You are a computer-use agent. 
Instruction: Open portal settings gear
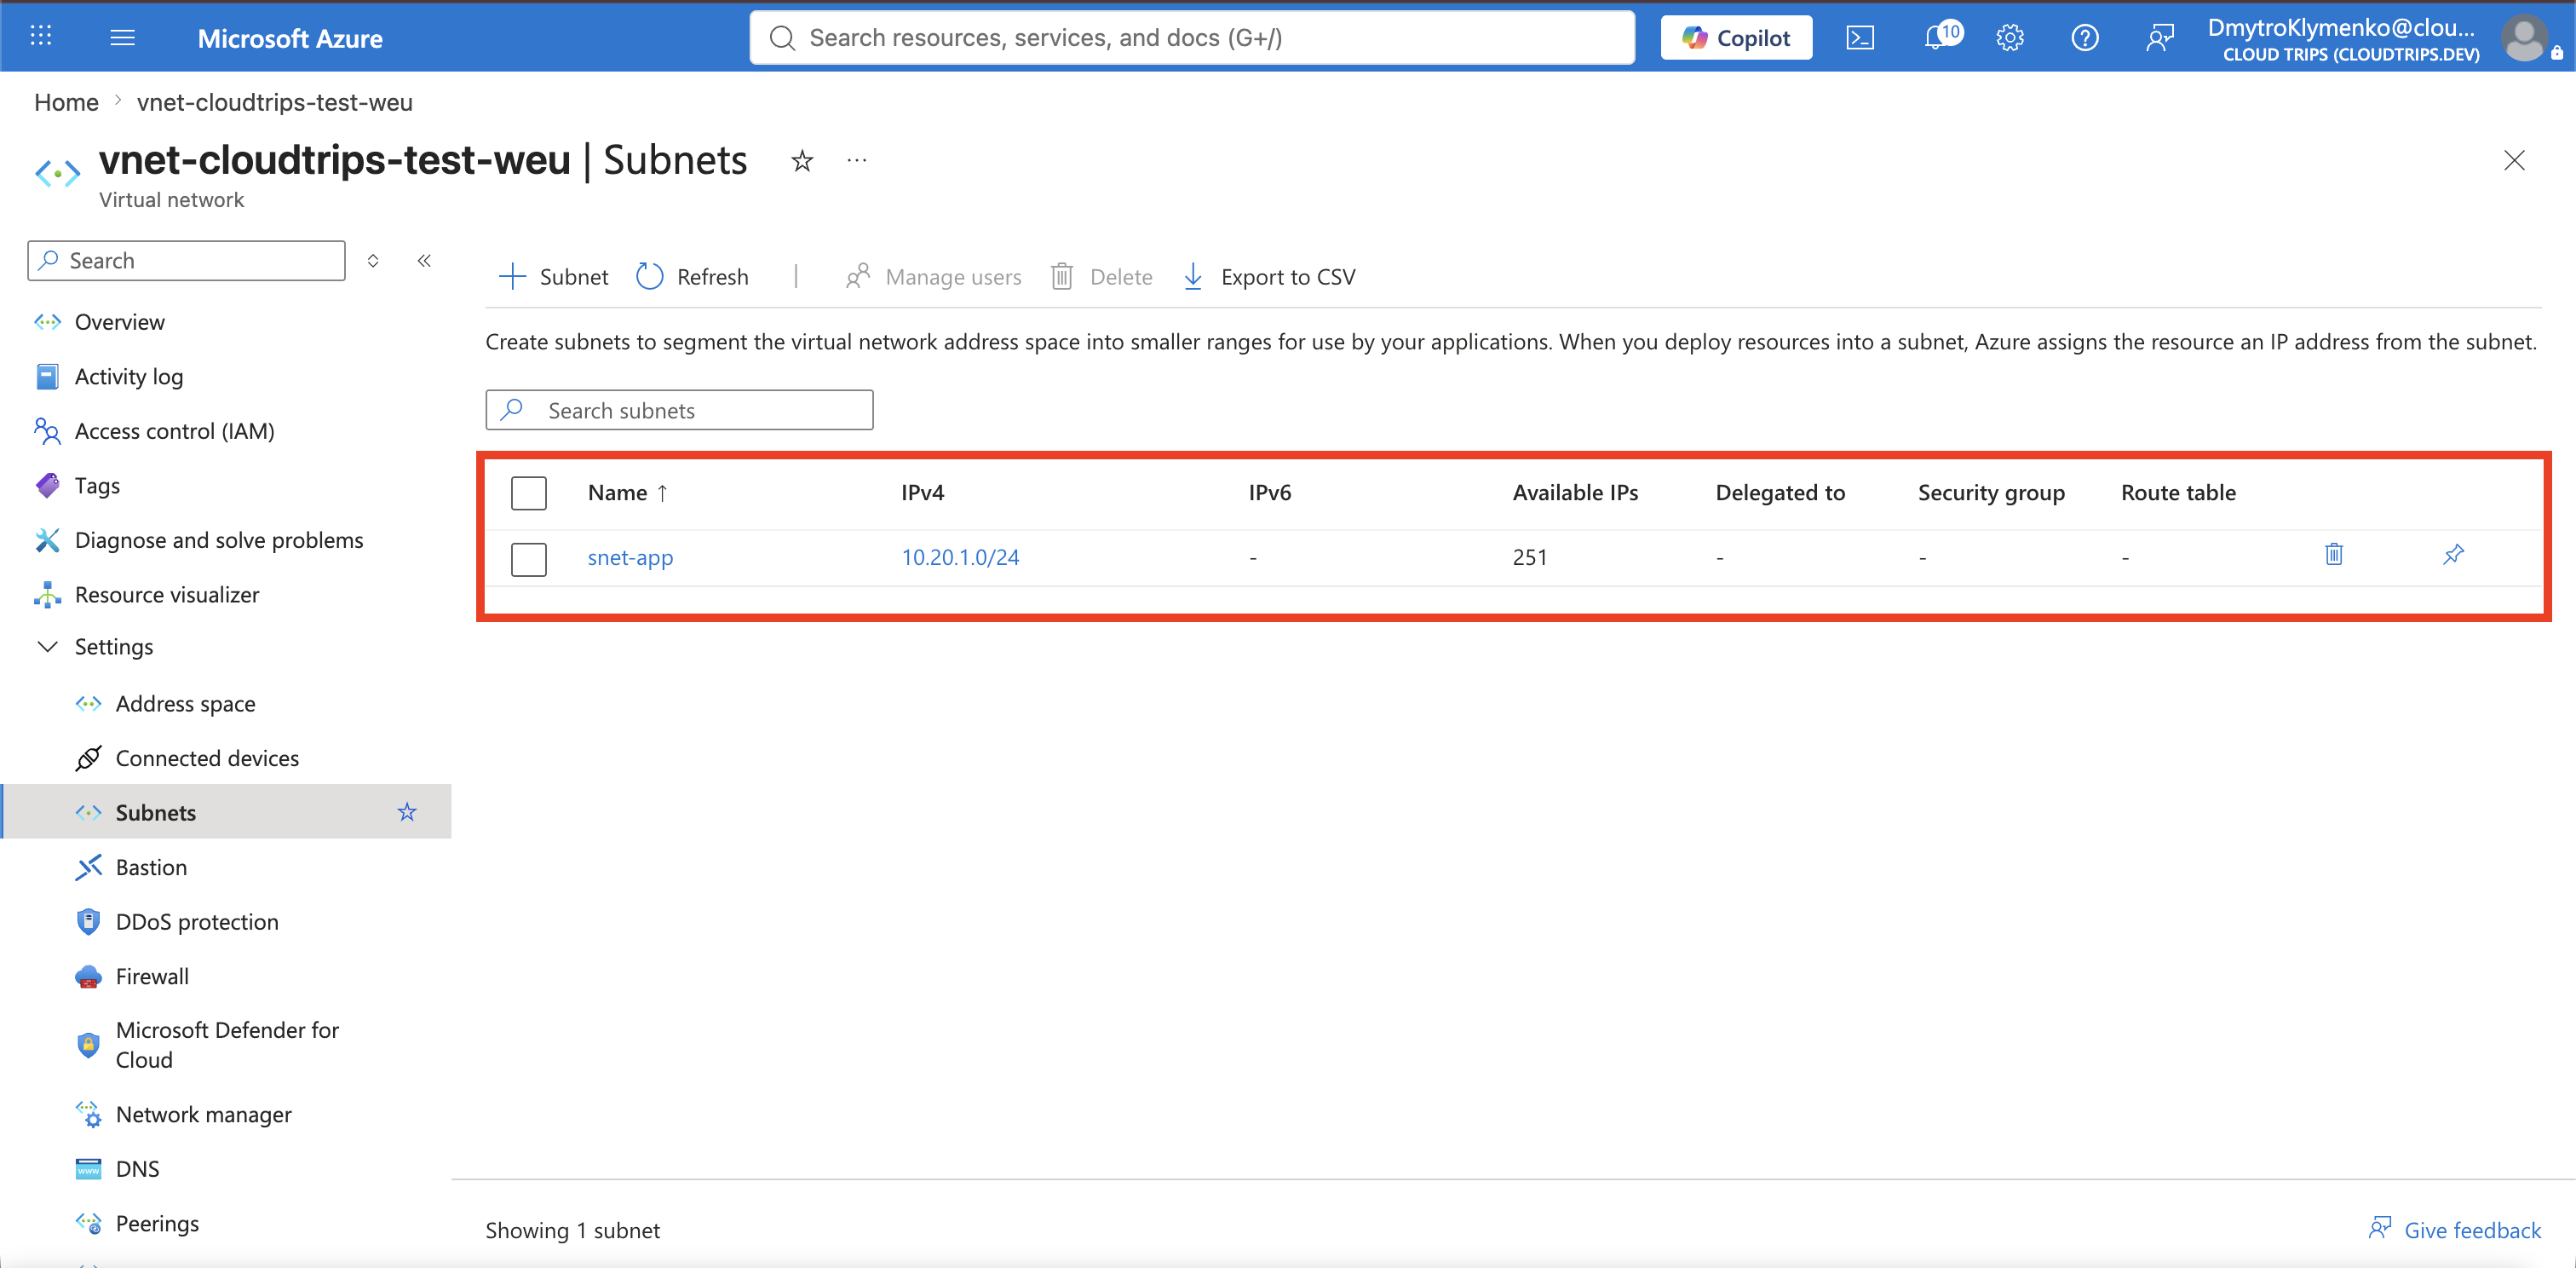2010,38
